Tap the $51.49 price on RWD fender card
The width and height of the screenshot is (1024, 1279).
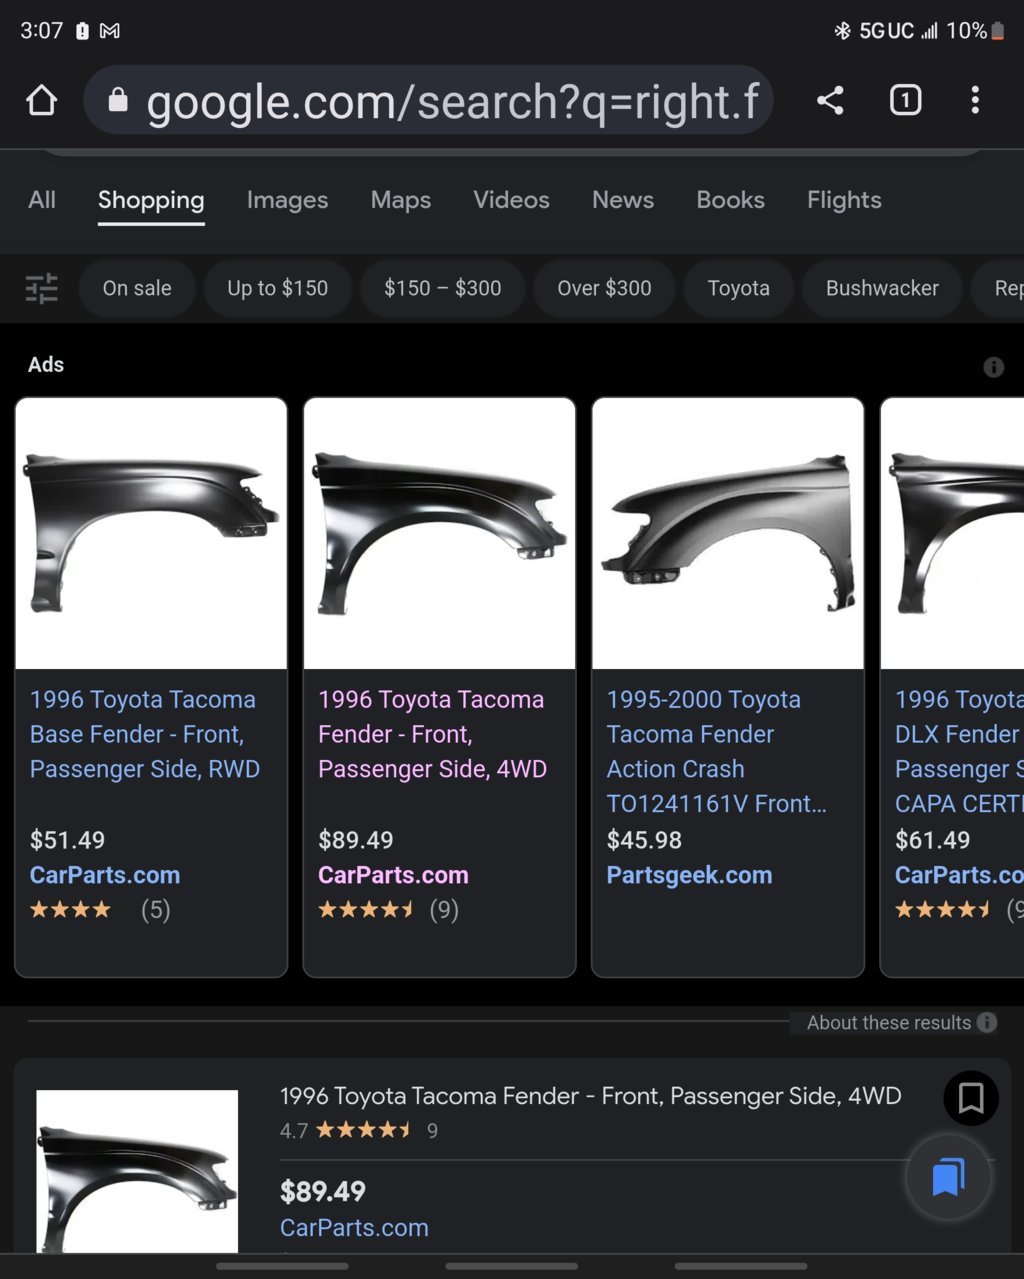(67, 840)
